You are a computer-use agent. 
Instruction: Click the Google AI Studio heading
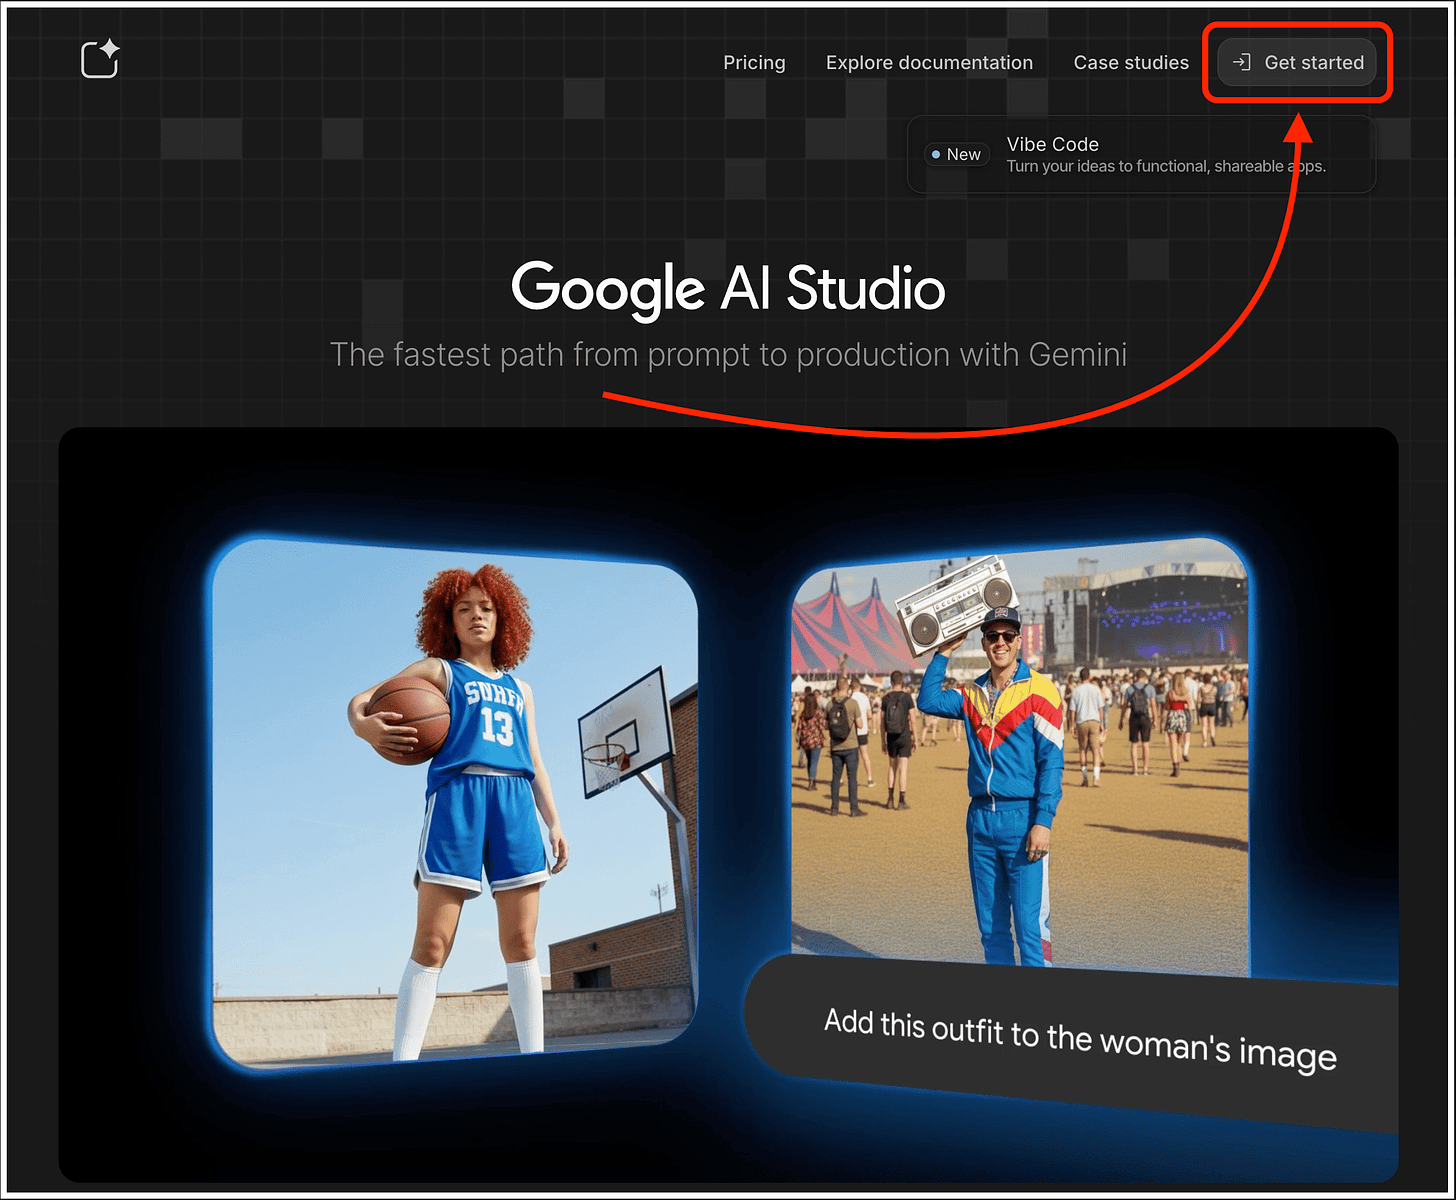[x=728, y=288]
